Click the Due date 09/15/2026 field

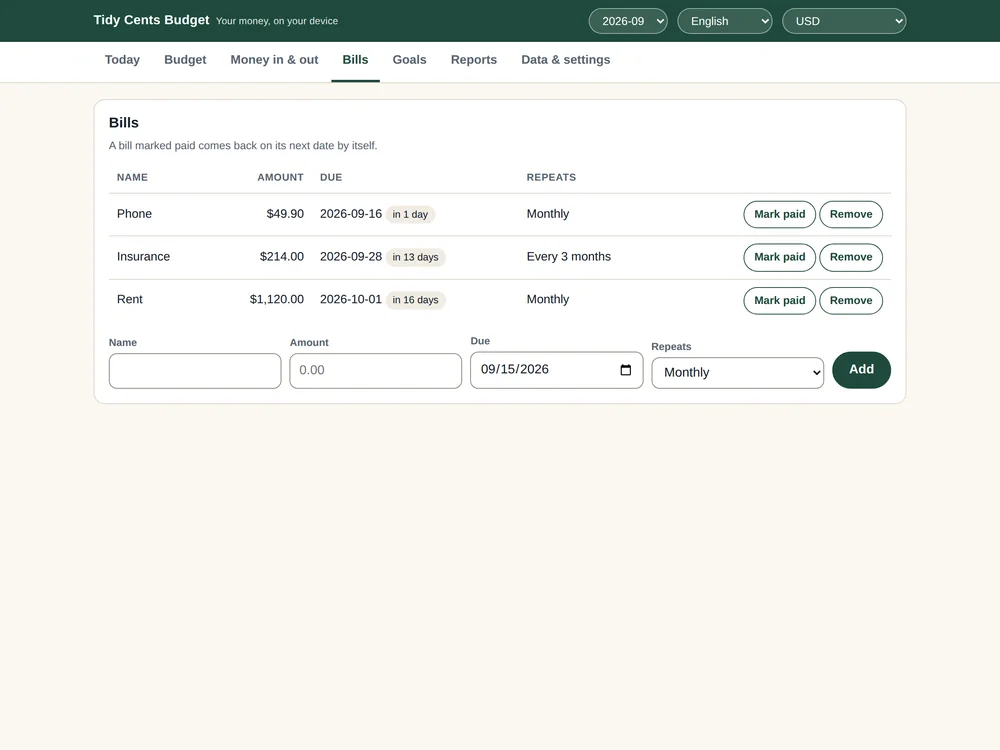(556, 370)
